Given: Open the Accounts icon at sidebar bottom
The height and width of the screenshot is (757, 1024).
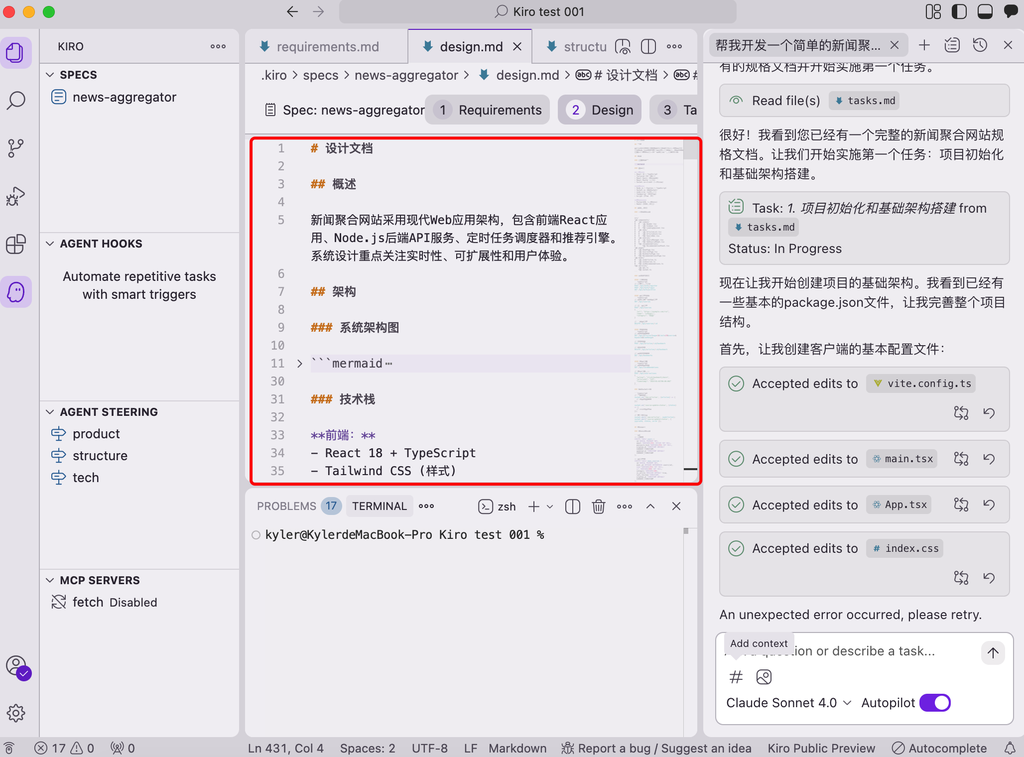Looking at the screenshot, I should (x=17, y=666).
